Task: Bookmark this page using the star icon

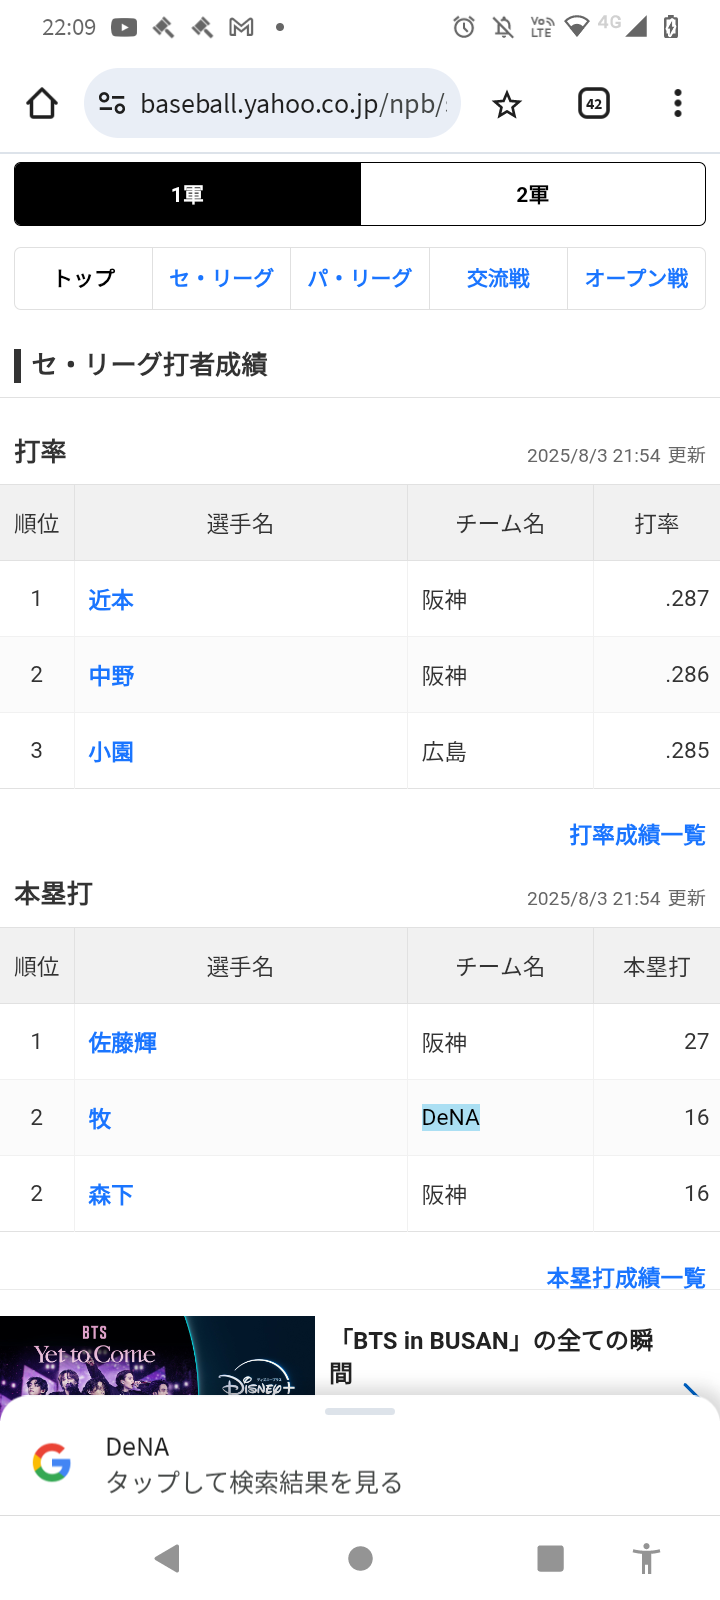Action: point(506,103)
